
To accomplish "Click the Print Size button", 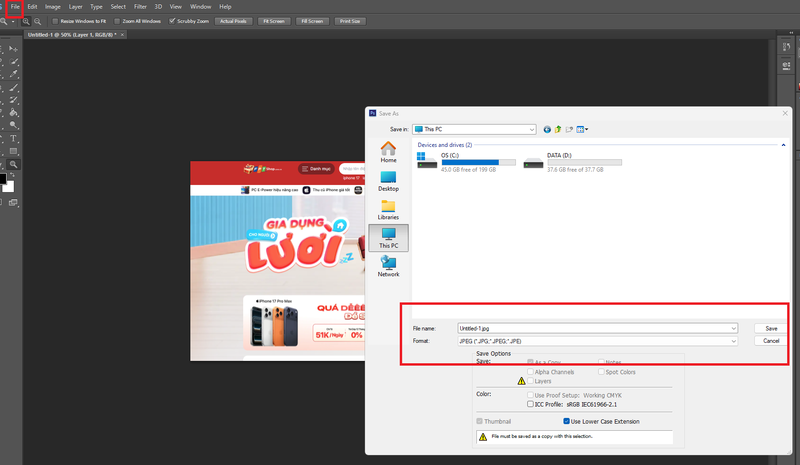I will point(350,21).
